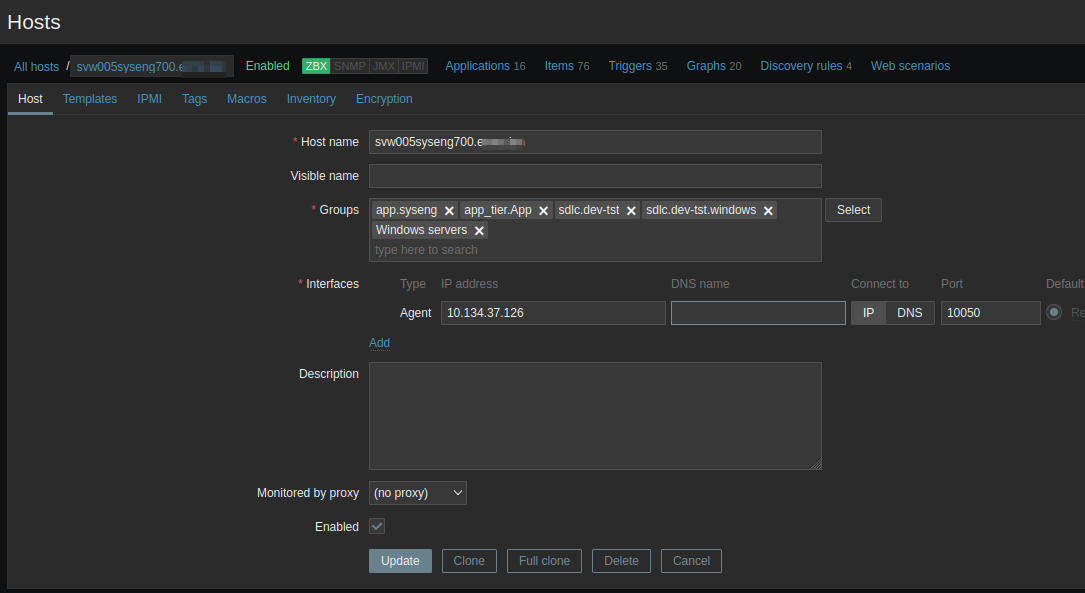
Task: Select the Default interface radio button
Action: tap(1054, 313)
